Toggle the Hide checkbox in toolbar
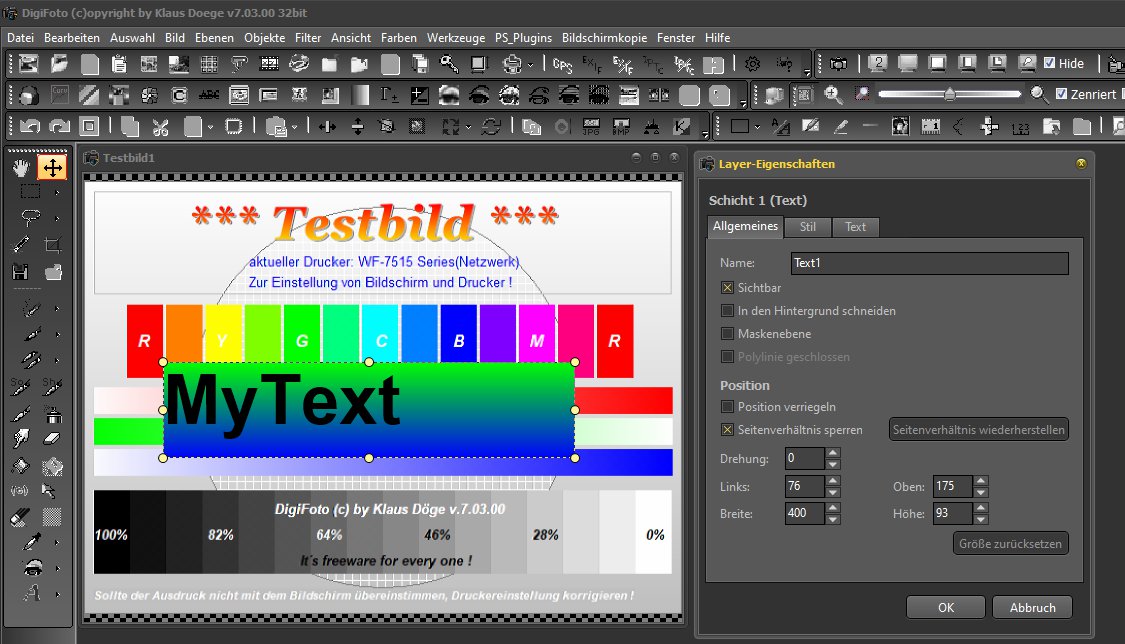1125x644 pixels. coord(1050,63)
